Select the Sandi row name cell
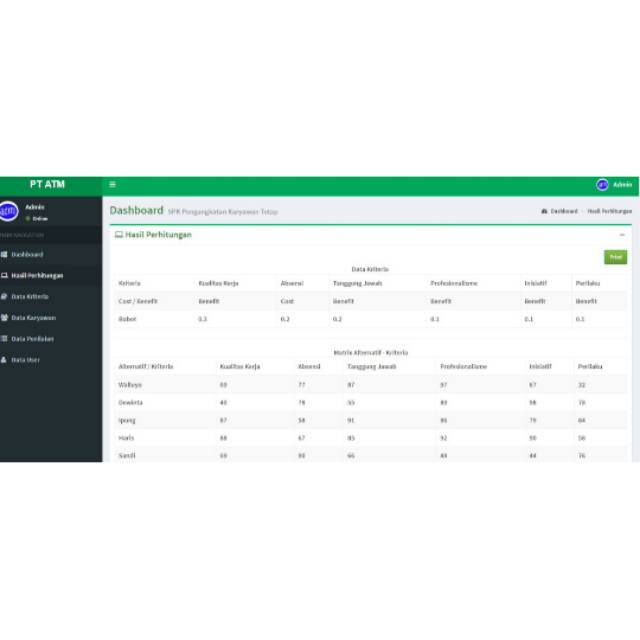This screenshot has height=640, width=640. tap(127, 456)
